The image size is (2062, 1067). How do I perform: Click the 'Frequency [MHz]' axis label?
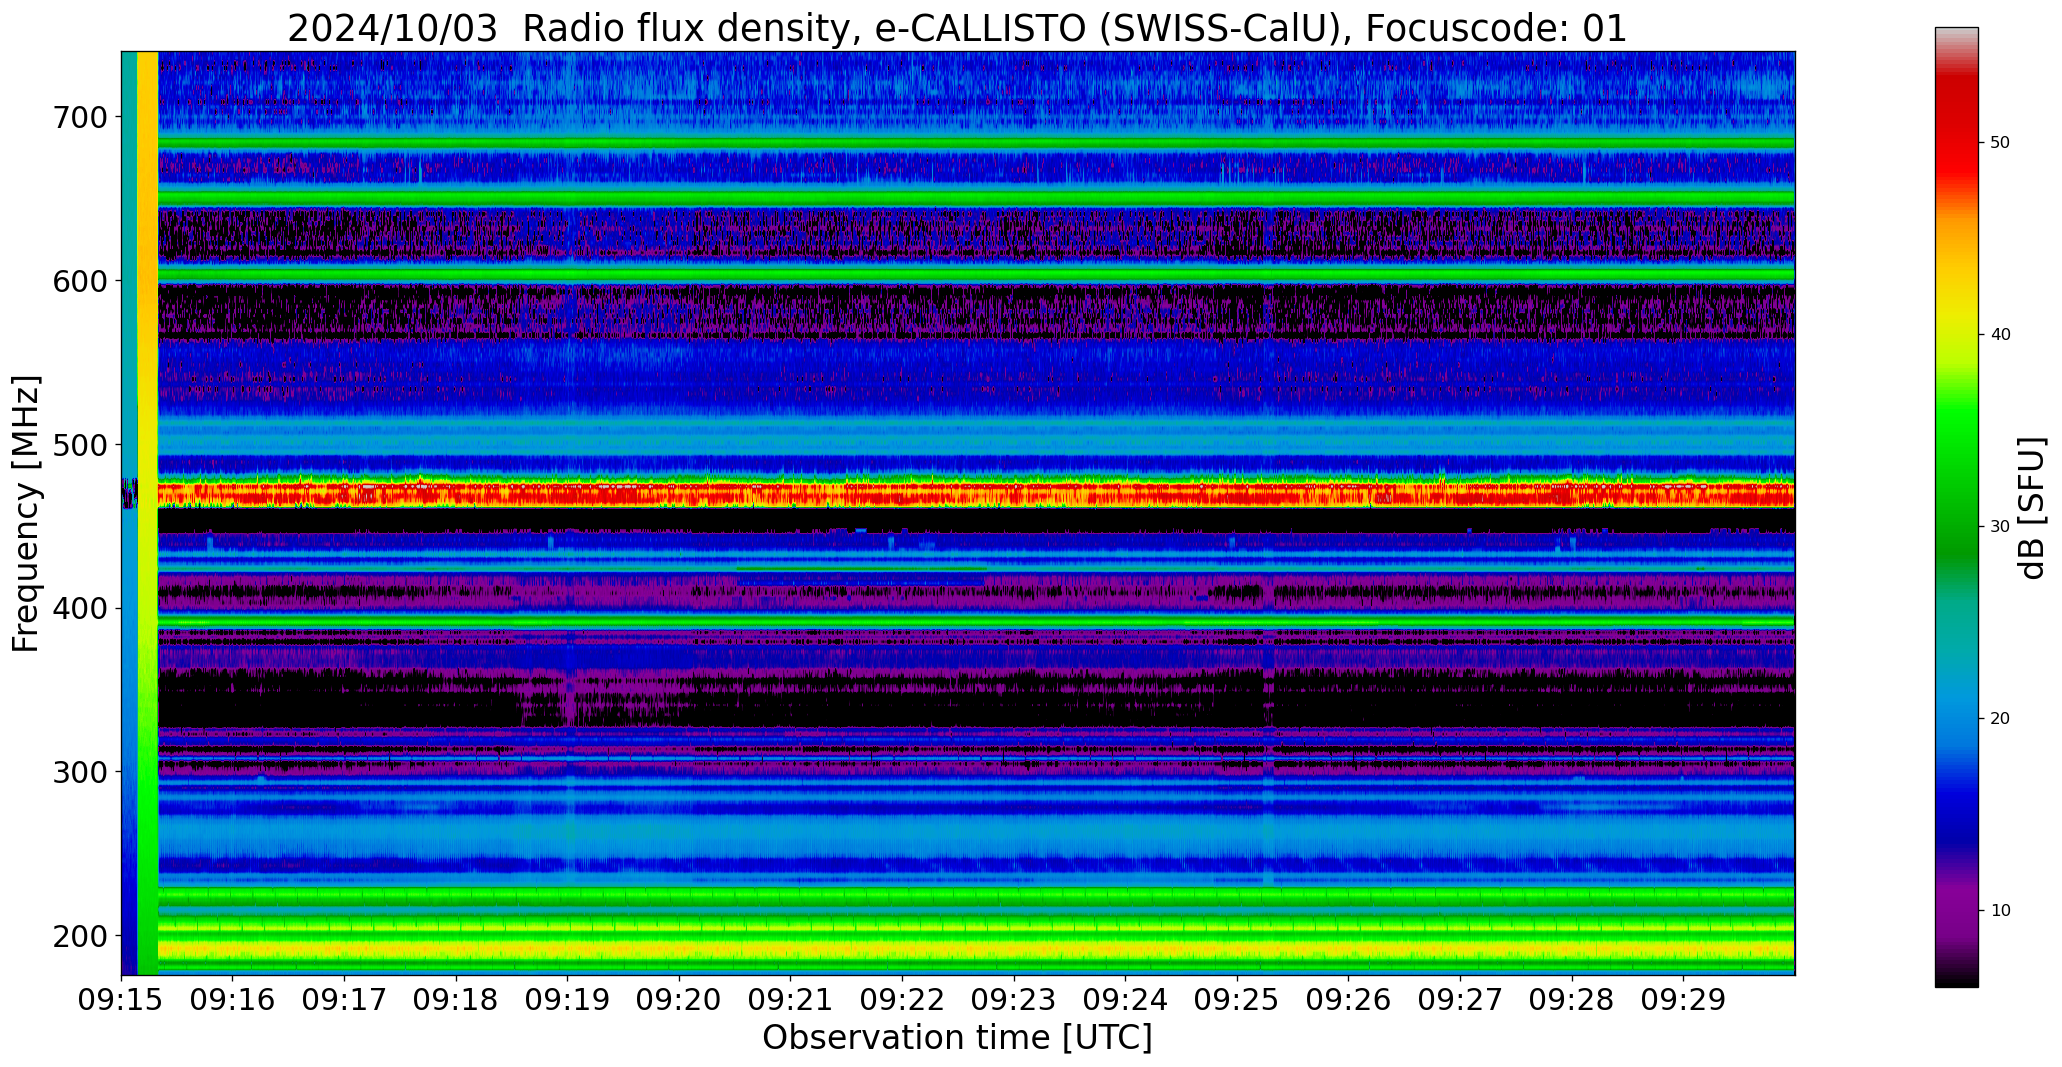[x=26, y=514]
